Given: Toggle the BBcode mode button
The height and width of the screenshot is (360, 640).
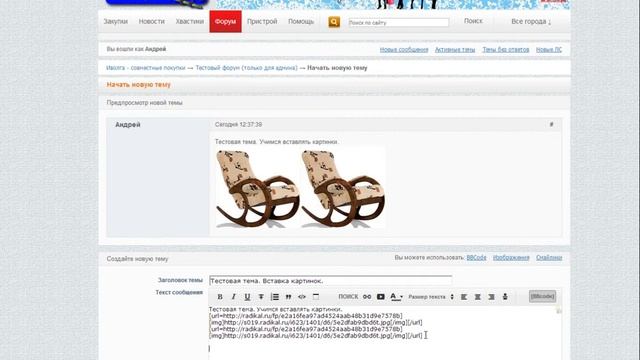Looking at the screenshot, I should (x=542, y=296).
